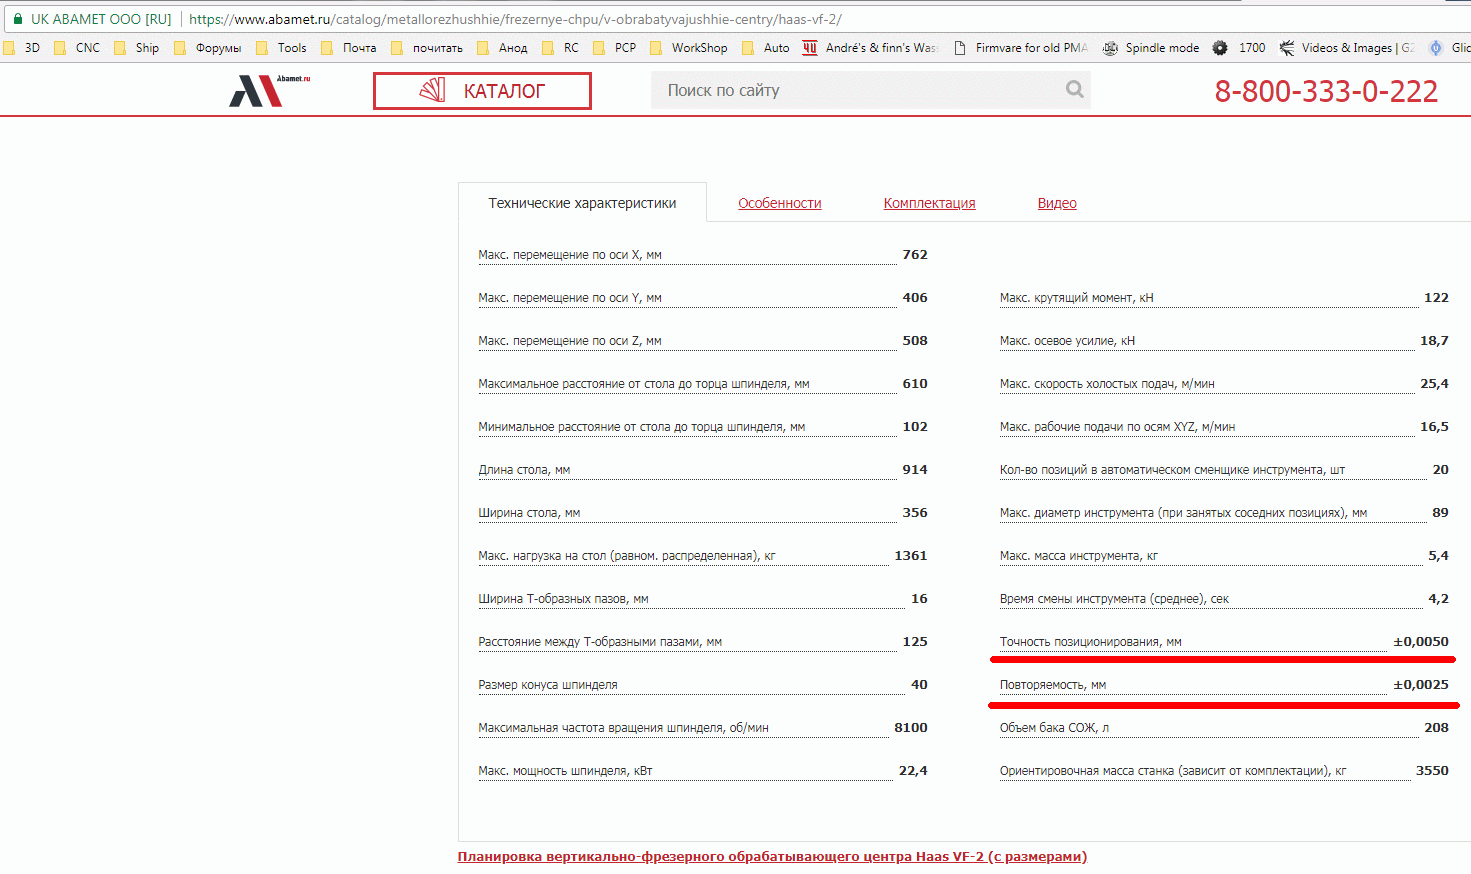Click the text 'Ширина стола, мм'
Screen dimensions: 1471x874
(529, 513)
